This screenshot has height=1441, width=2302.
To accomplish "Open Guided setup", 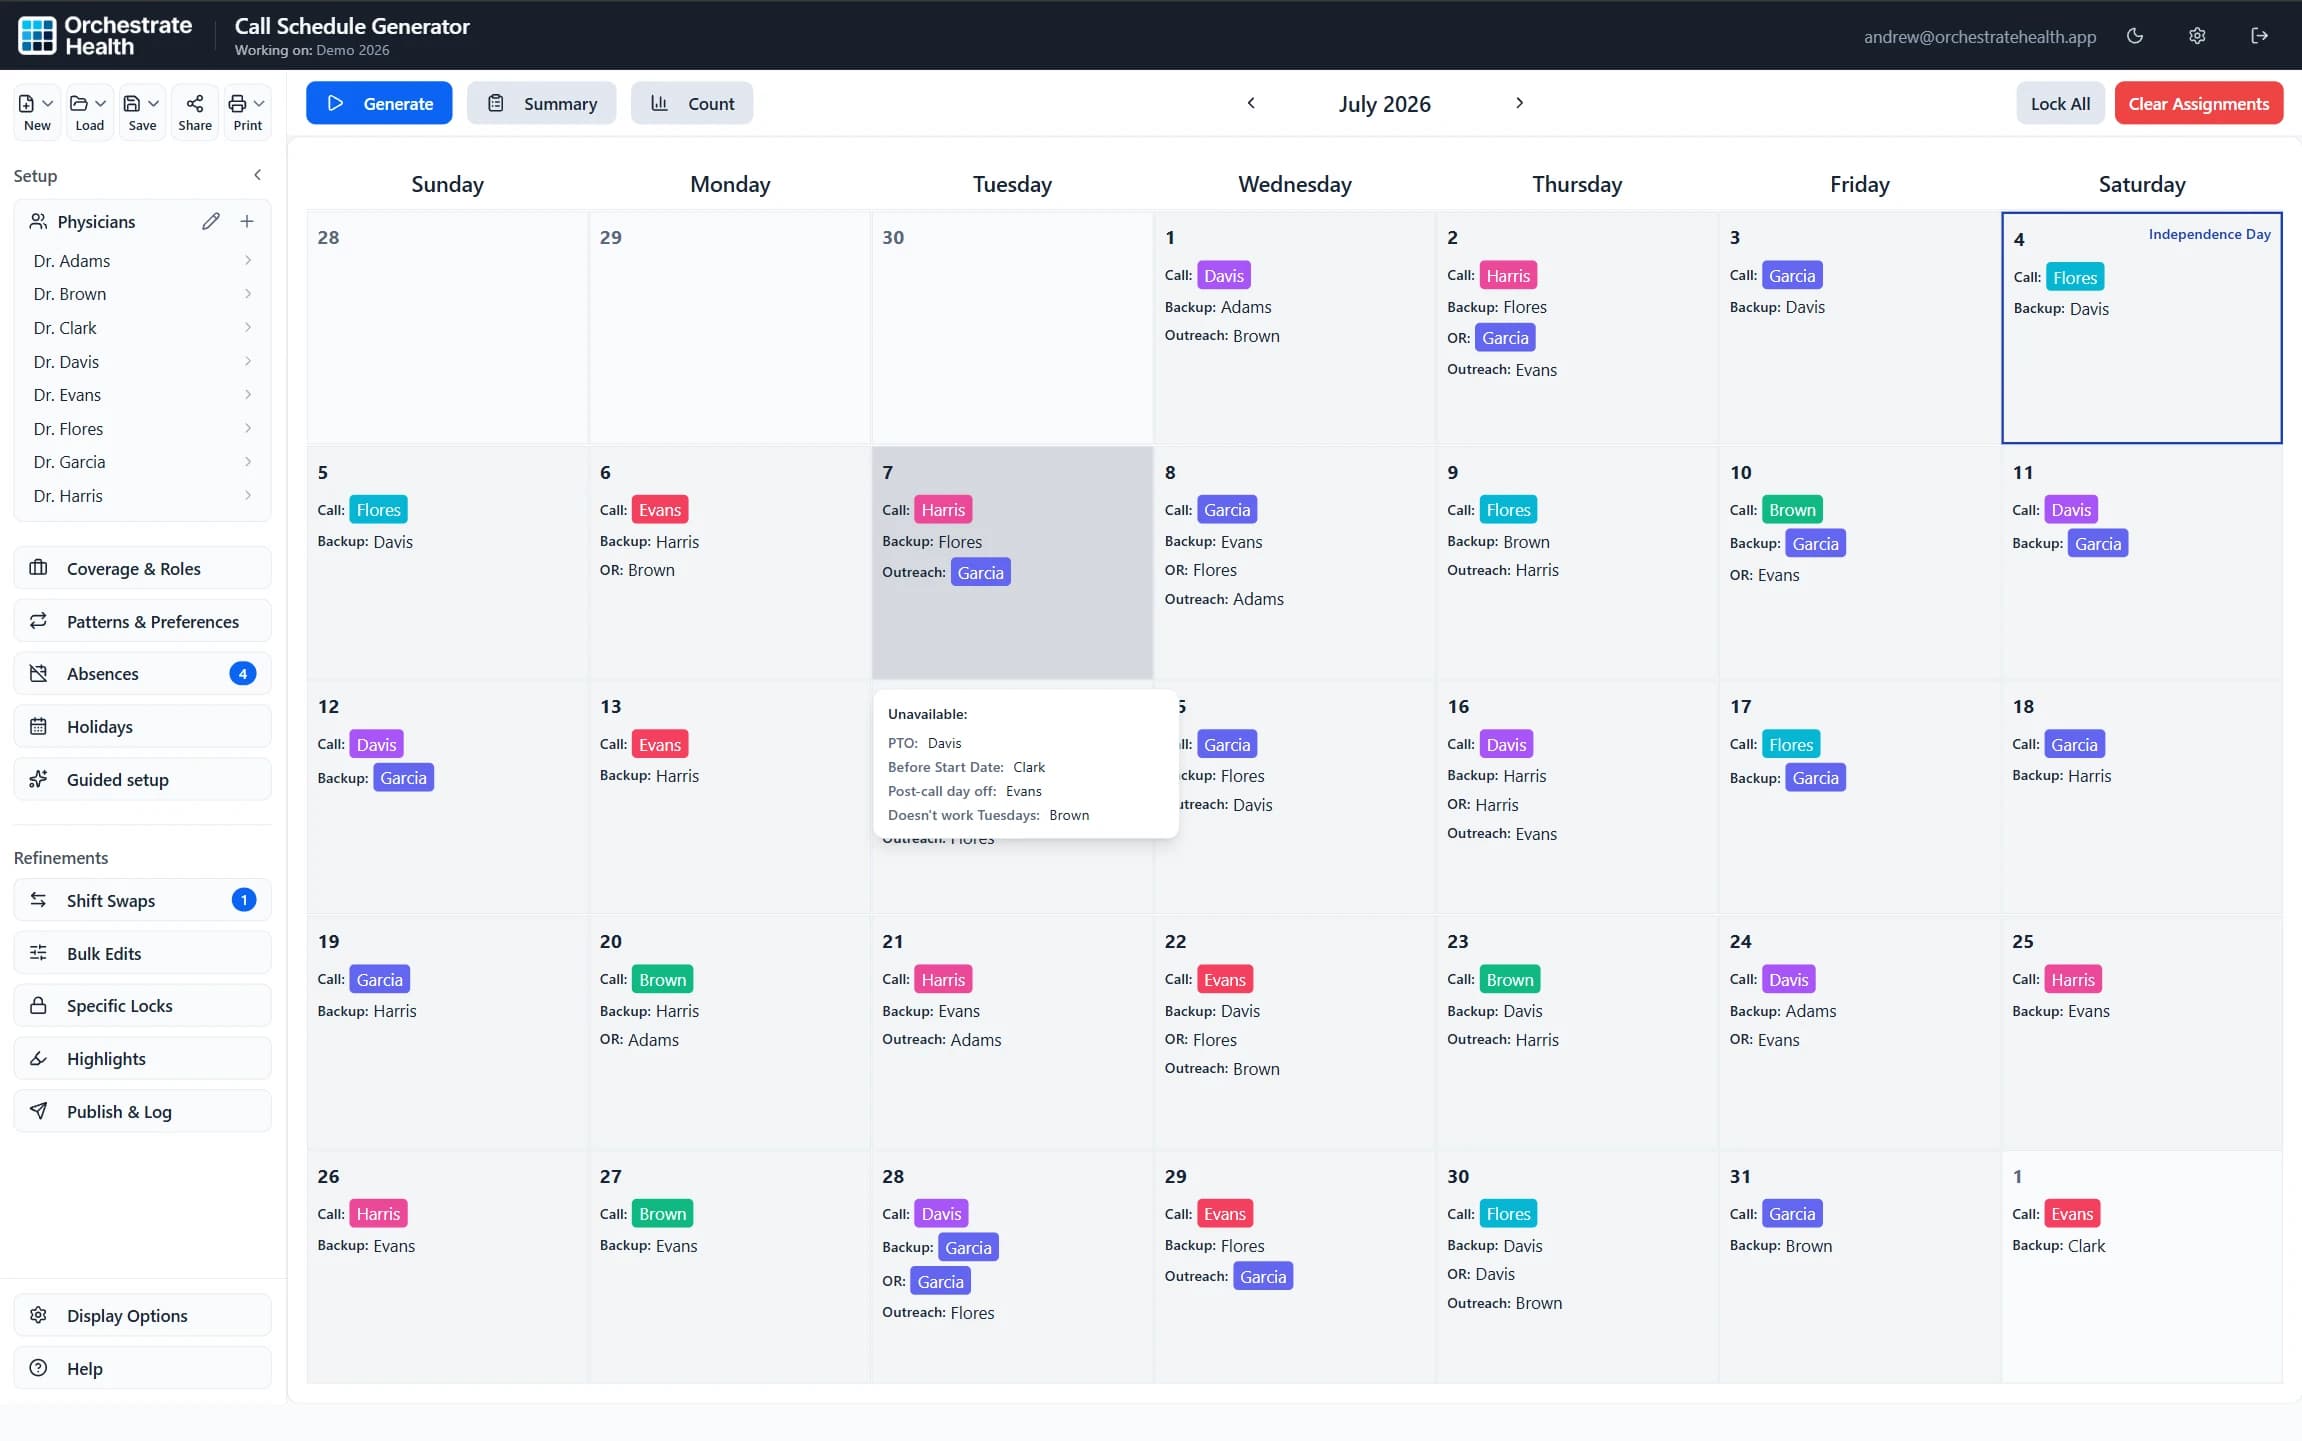I will (142, 779).
